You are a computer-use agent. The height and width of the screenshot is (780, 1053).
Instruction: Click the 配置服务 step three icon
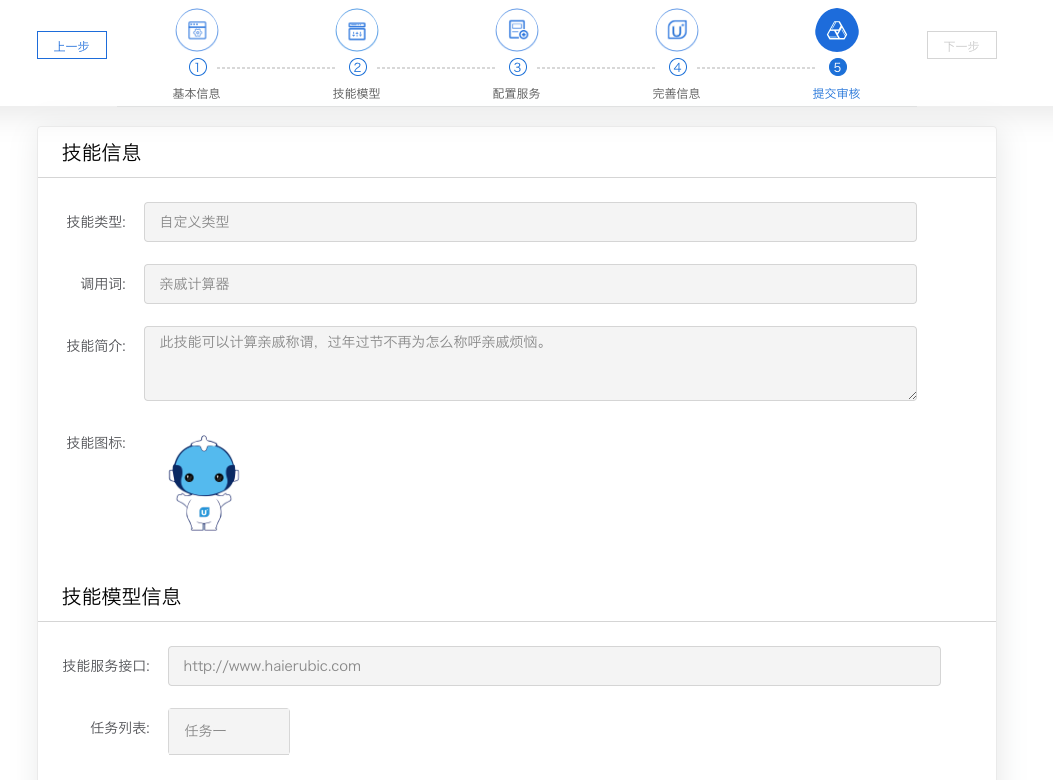point(517,30)
